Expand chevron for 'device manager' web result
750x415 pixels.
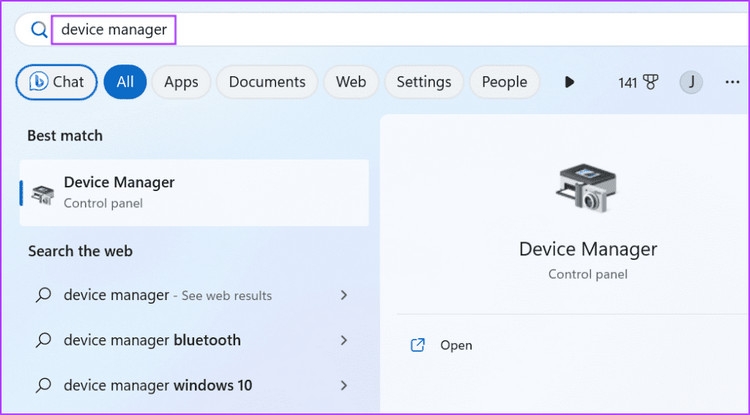click(343, 295)
